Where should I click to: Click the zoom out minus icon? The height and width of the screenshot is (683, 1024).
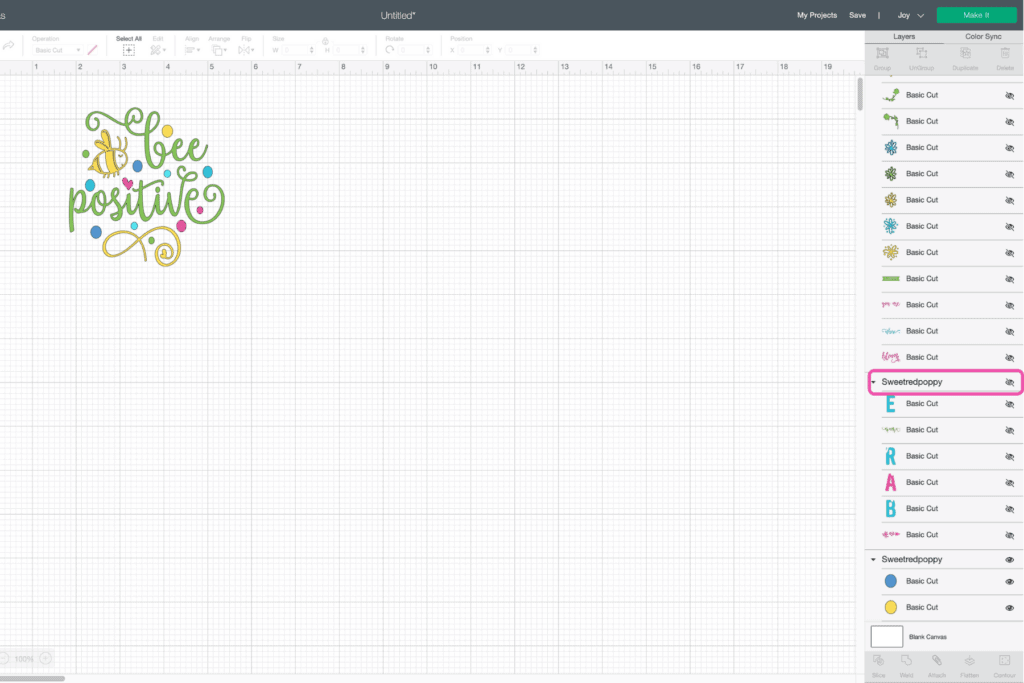click(3, 658)
